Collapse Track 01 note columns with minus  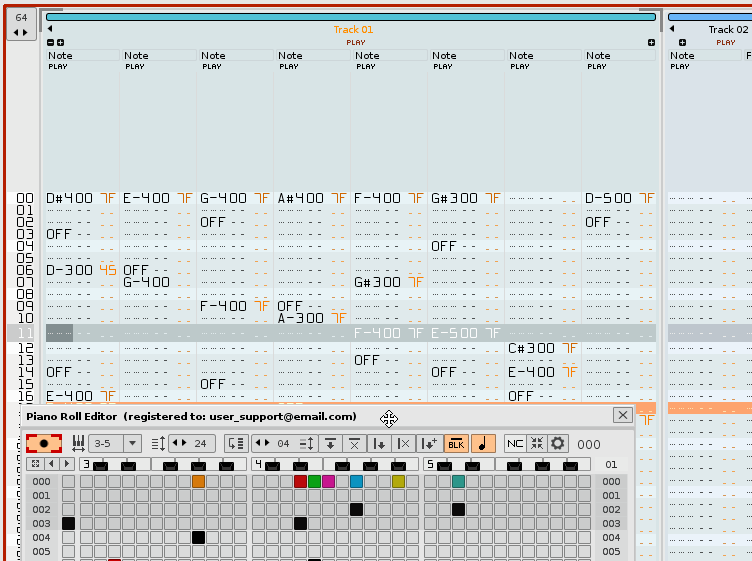pyautogui.click(x=51, y=42)
